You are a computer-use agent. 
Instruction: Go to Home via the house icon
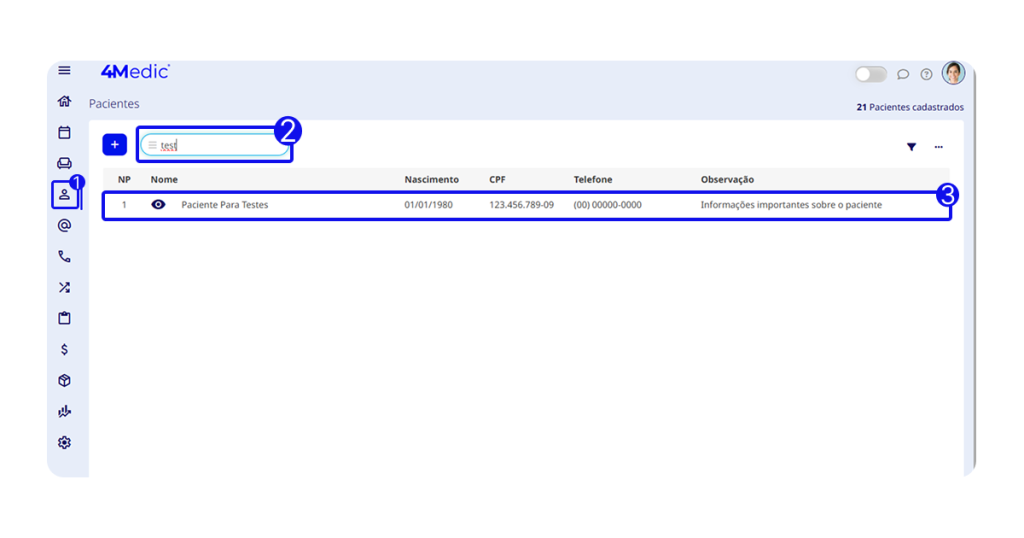pyautogui.click(x=64, y=101)
